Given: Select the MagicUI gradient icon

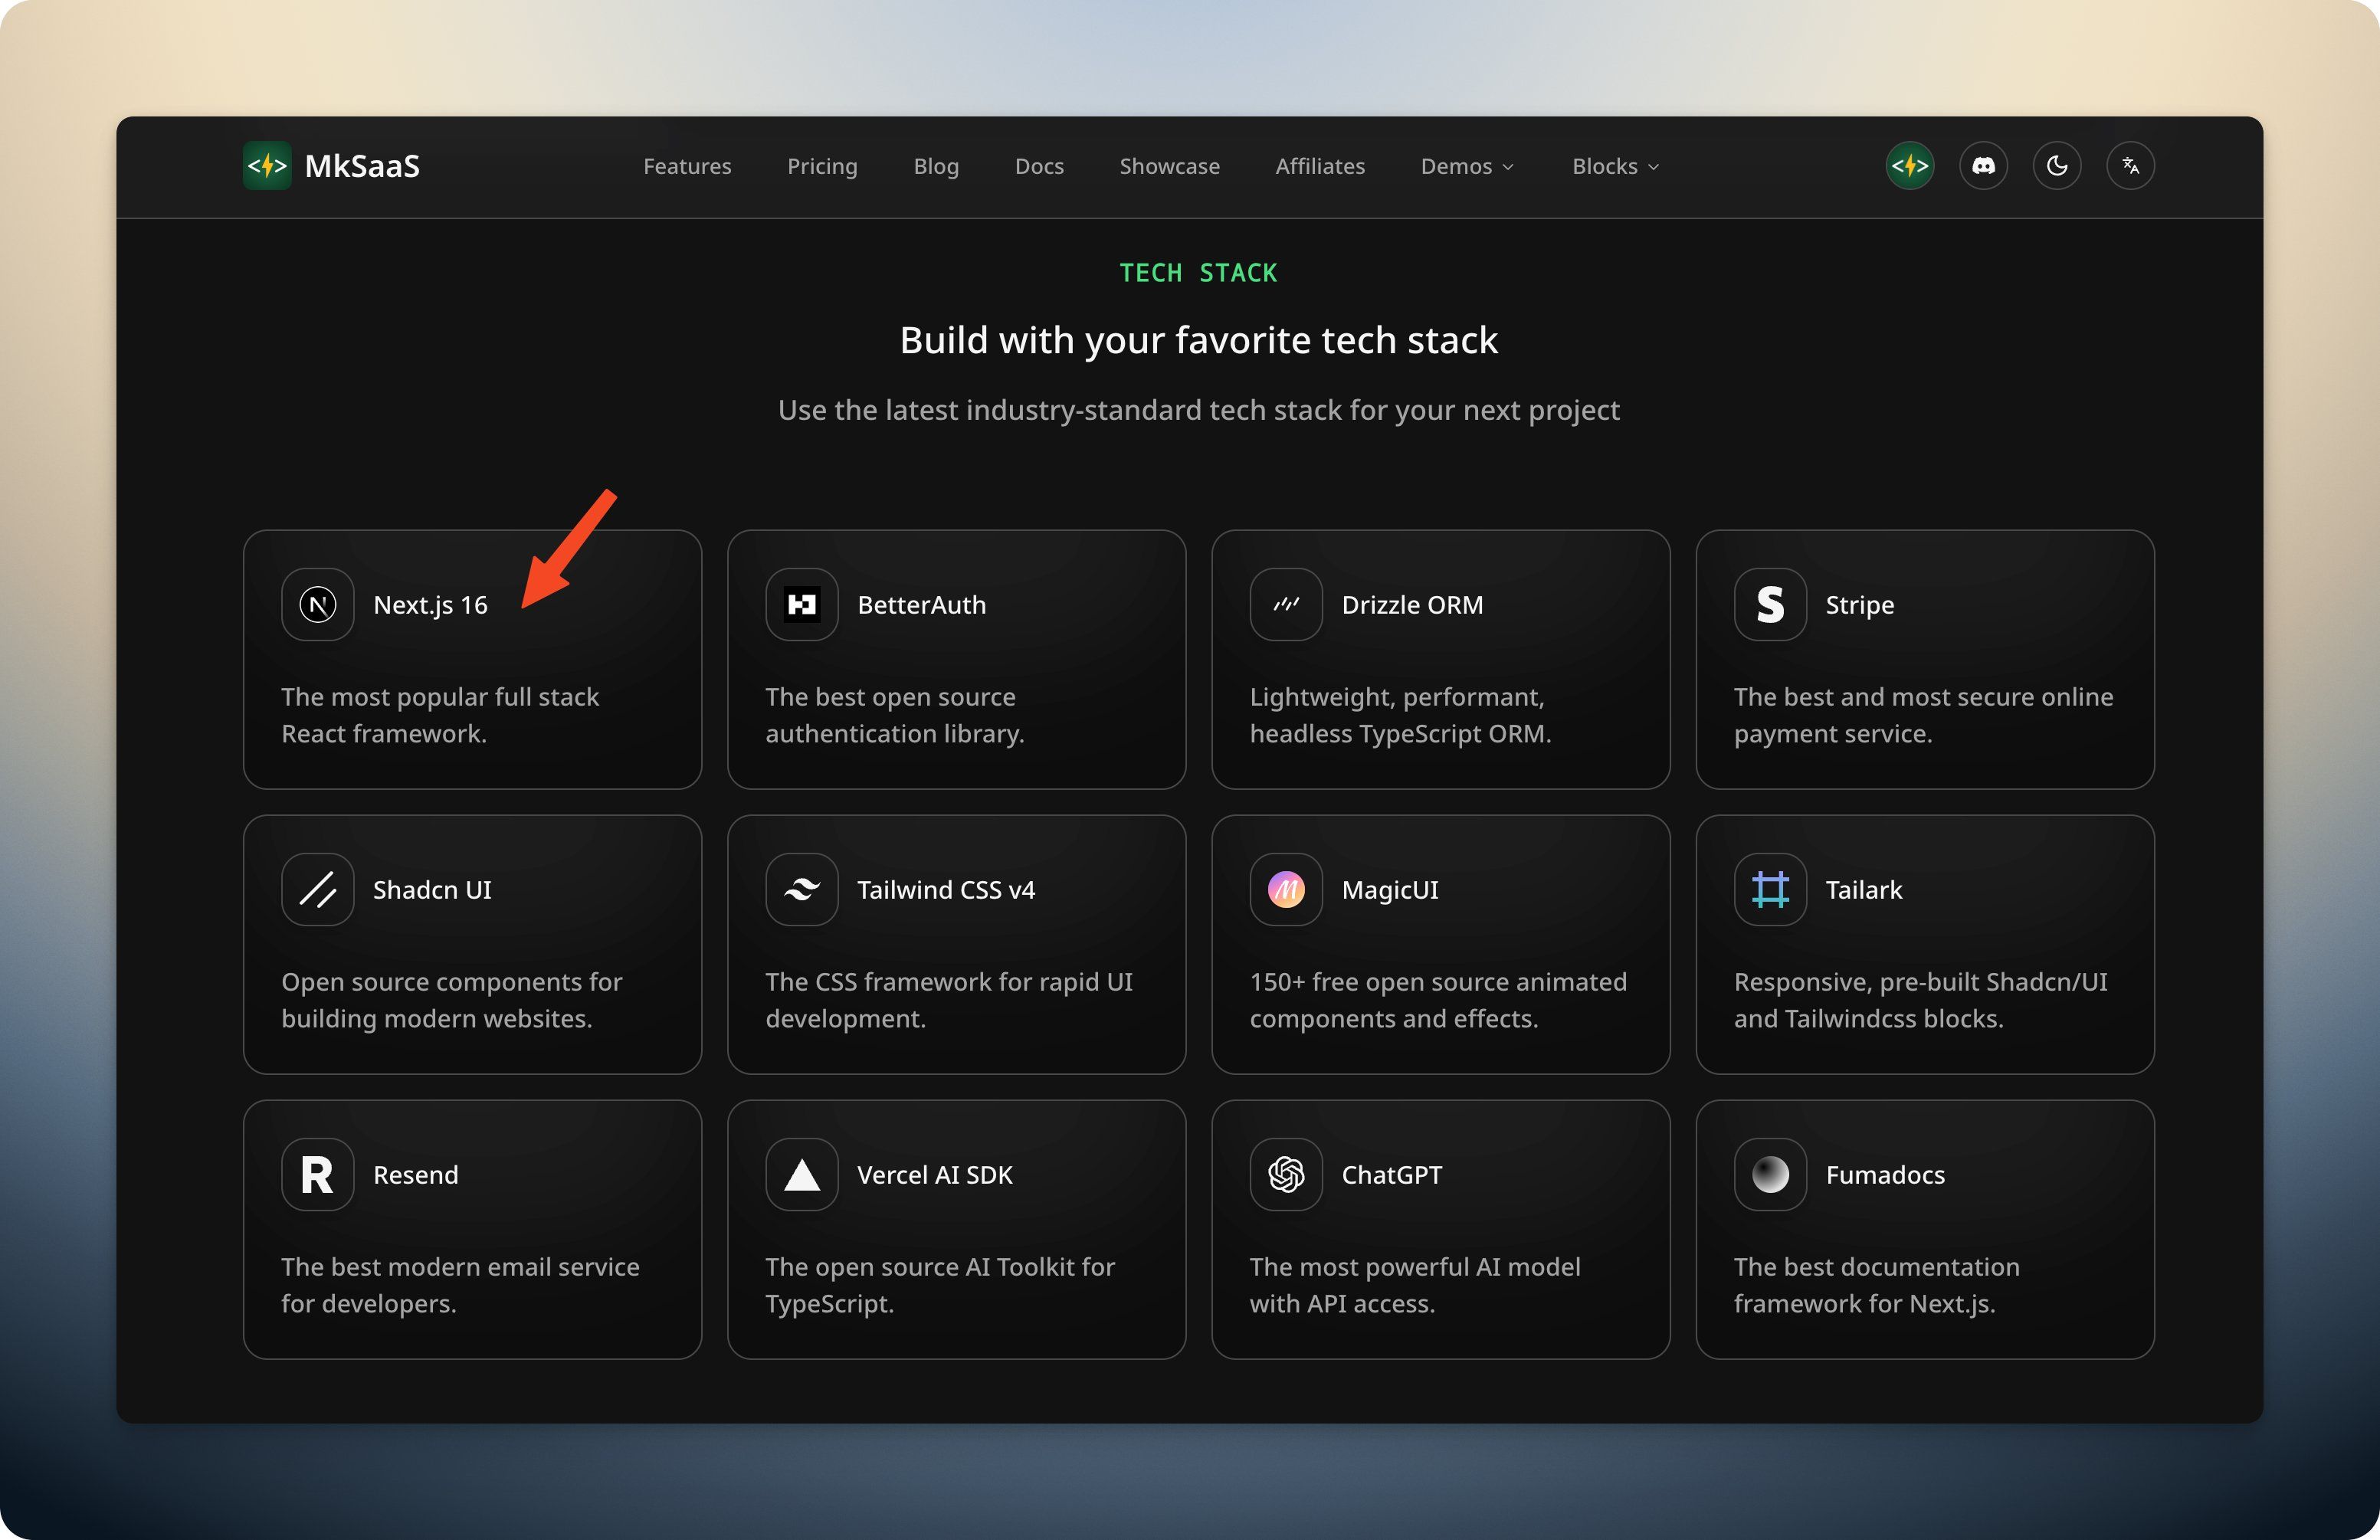Looking at the screenshot, I should (x=1286, y=890).
